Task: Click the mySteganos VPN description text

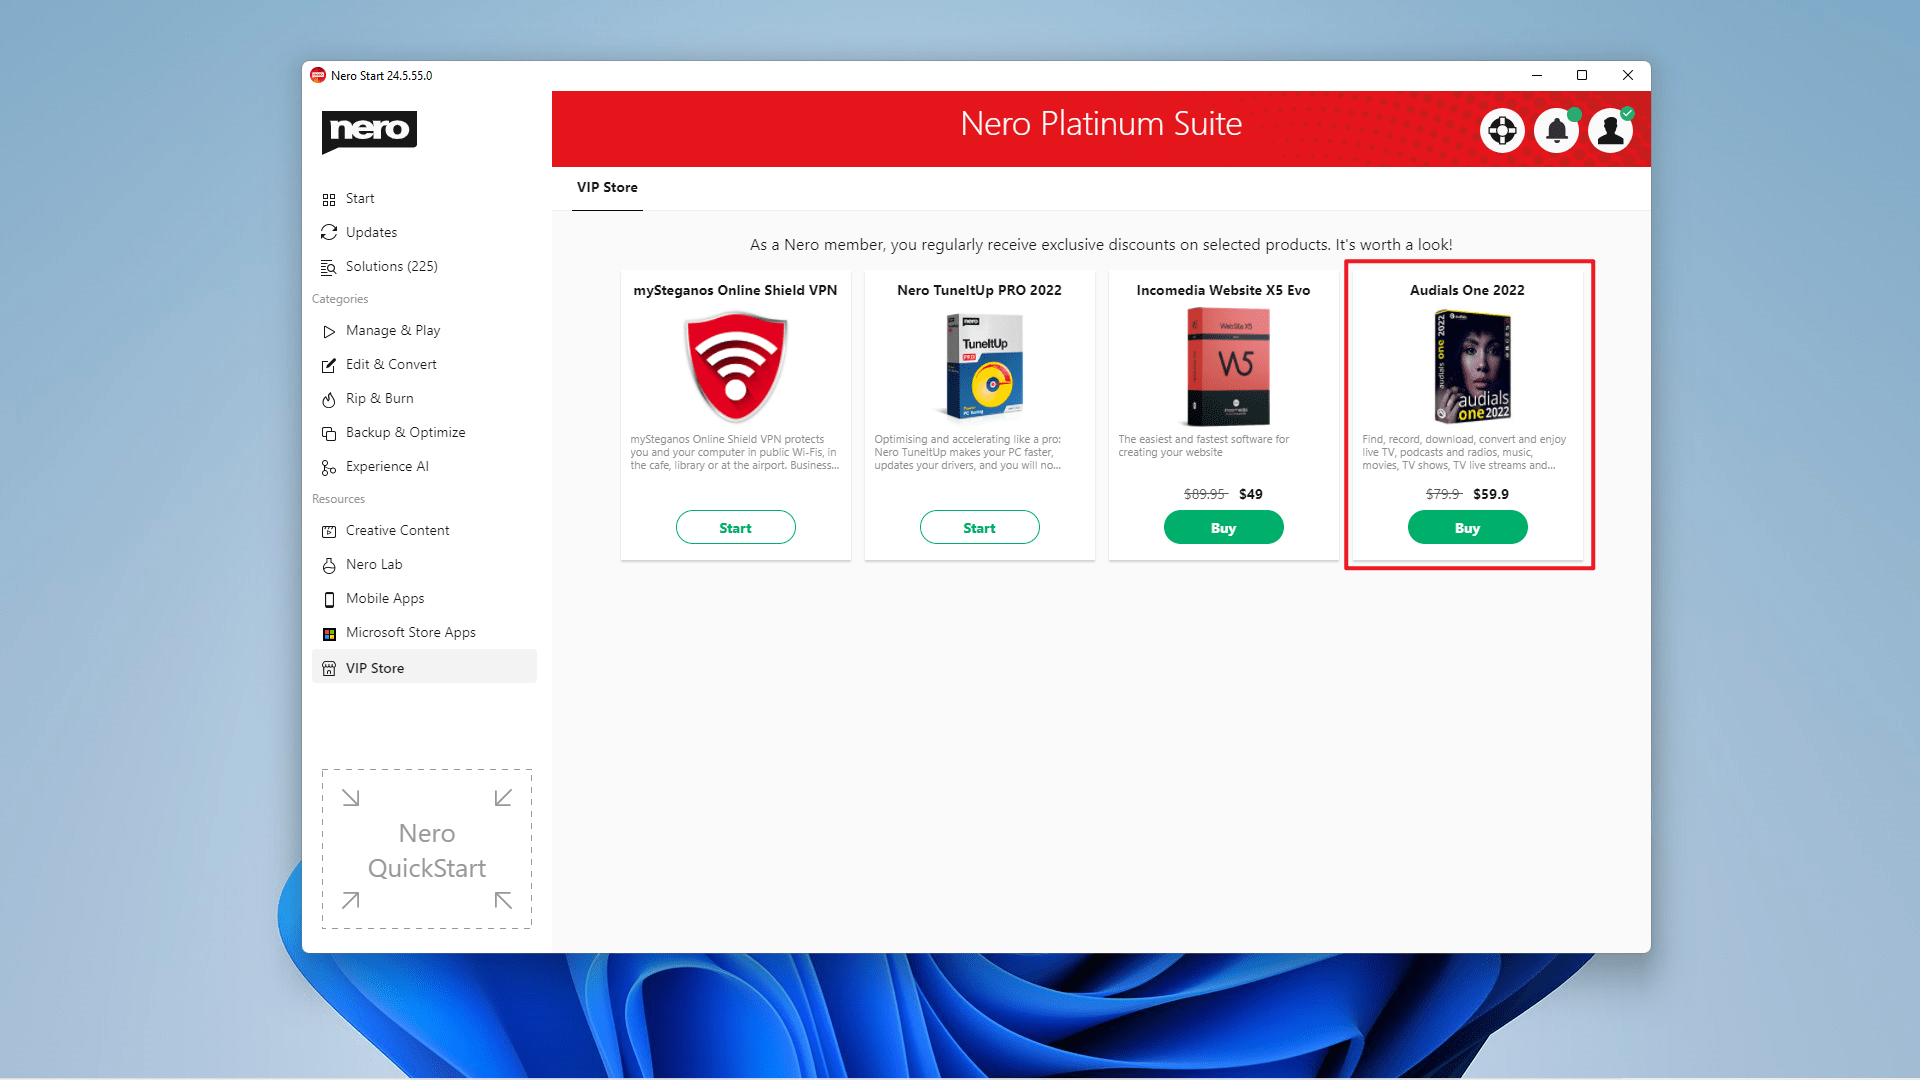Action: click(x=735, y=453)
